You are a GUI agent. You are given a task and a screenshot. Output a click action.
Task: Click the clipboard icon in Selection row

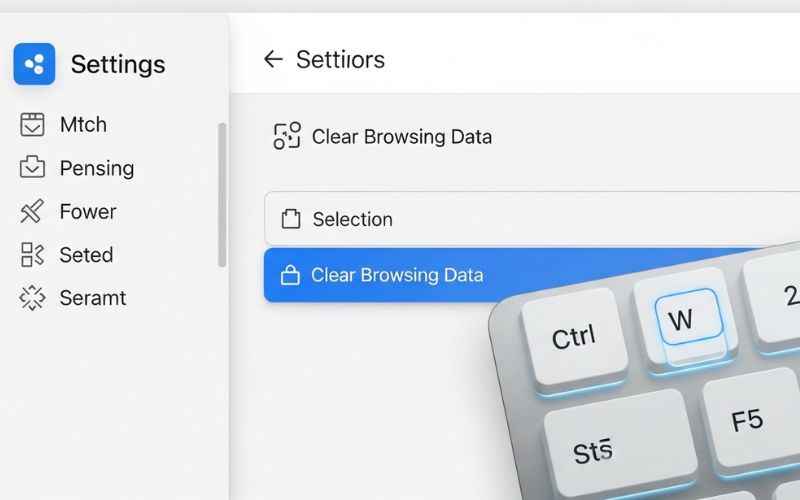point(291,219)
